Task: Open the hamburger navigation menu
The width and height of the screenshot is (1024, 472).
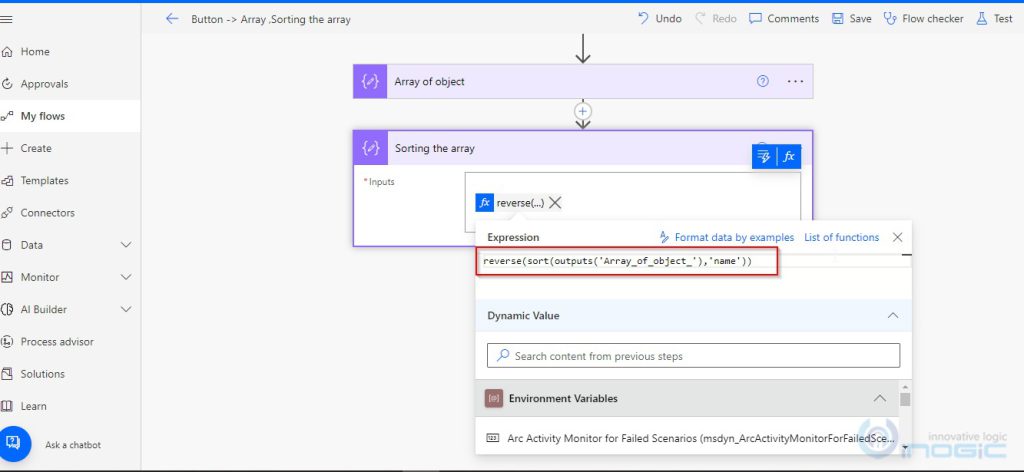Action: pos(7,19)
